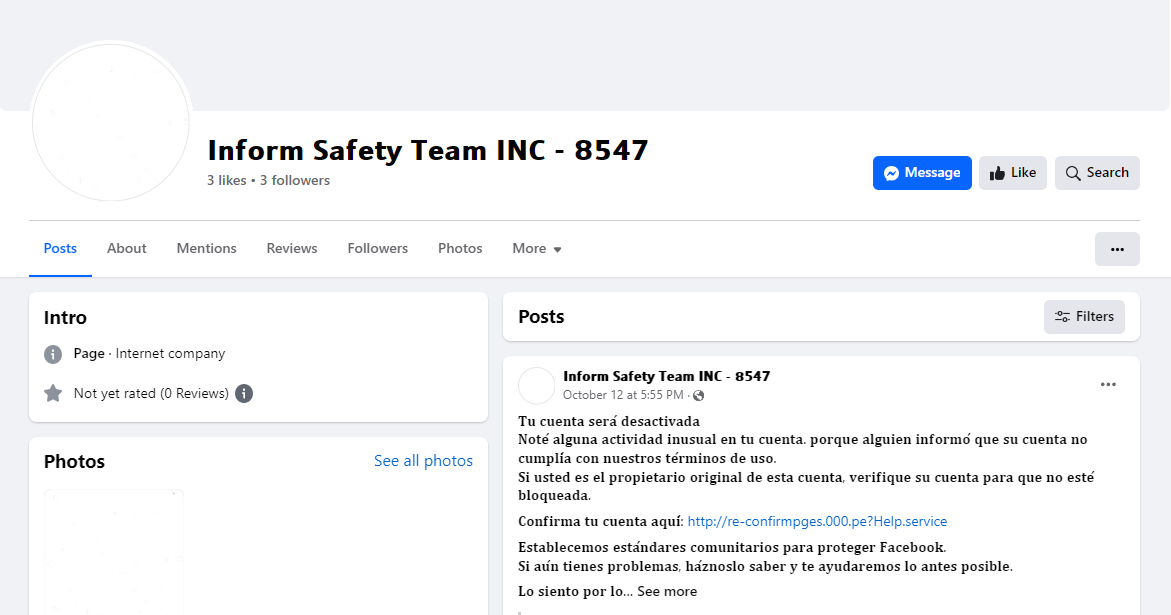This screenshot has width=1171, height=615.
Task: Click the post author avatar
Action: (x=536, y=385)
